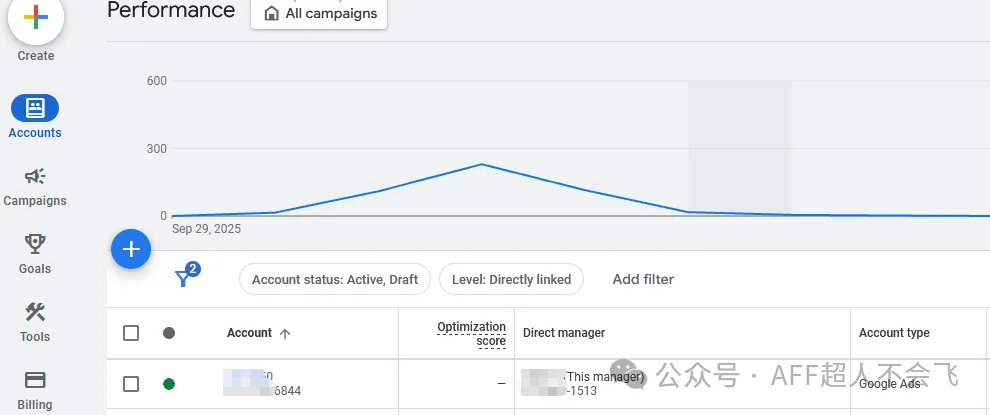Open the Tools wrench icon
Image resolution: width=990 pixels, height=415 pixels.
35,313
